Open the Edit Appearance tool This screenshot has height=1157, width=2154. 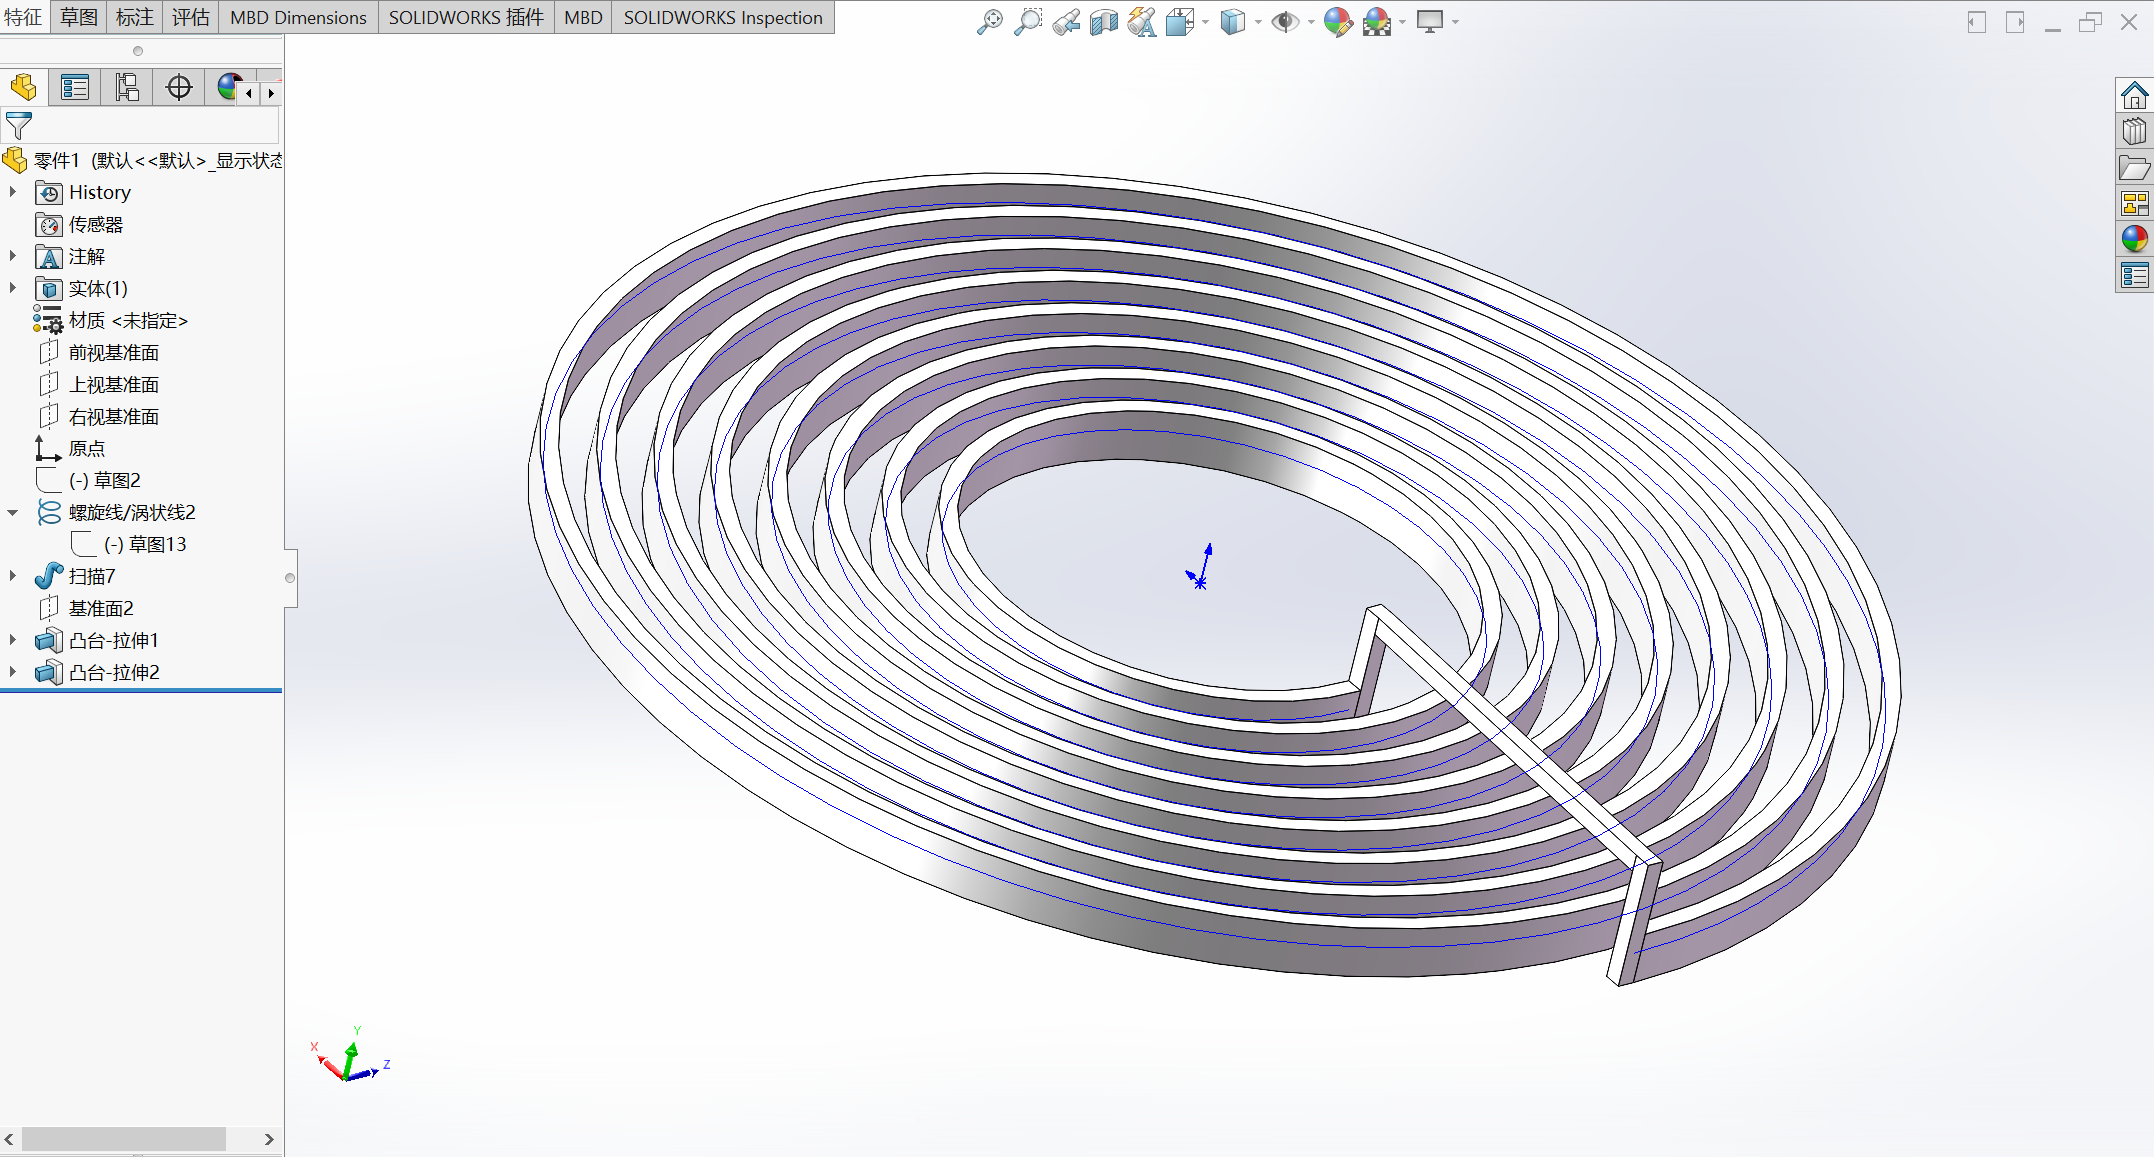[1337, 21]
